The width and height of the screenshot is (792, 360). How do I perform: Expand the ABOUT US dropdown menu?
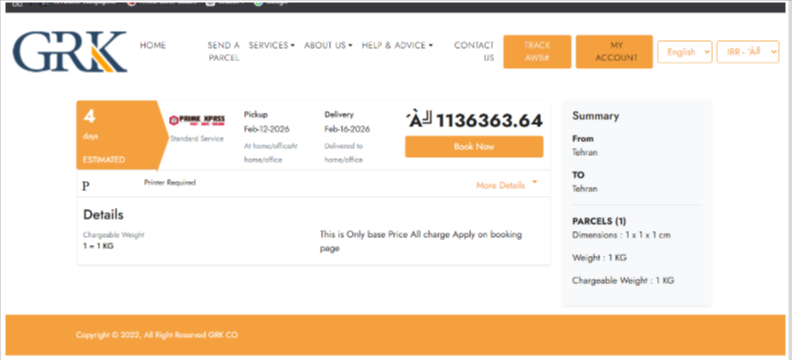coord(328,45)
